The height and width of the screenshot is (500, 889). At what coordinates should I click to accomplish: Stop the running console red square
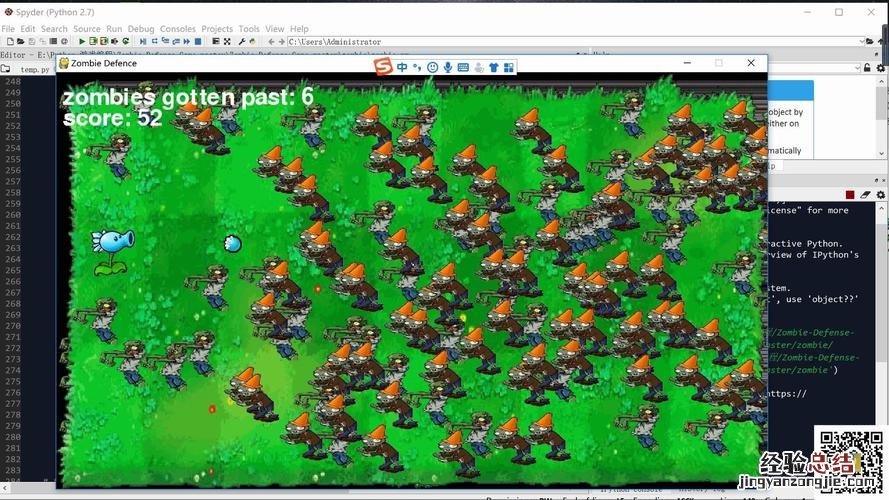(849, 194)
